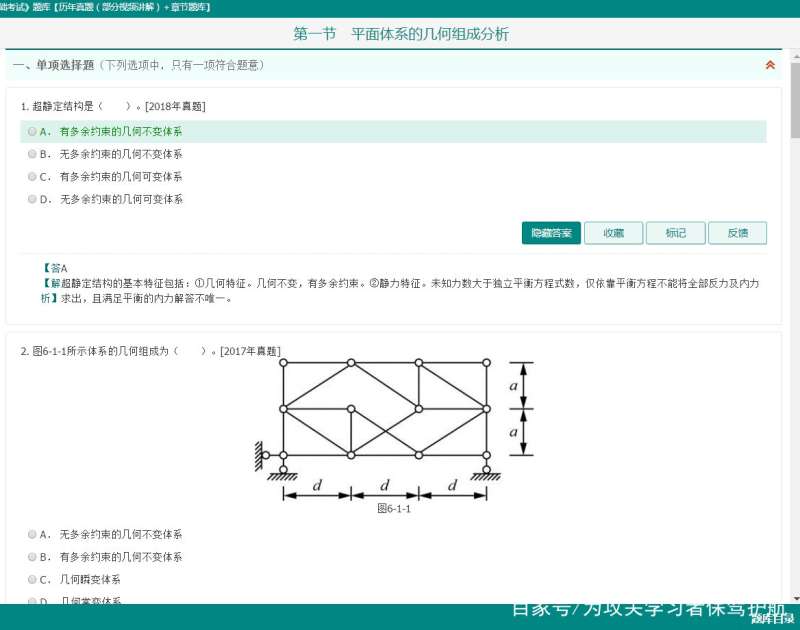Collapse the section using the orange double-arrow icon
This screenshot has width=800, height=630.
769,65
